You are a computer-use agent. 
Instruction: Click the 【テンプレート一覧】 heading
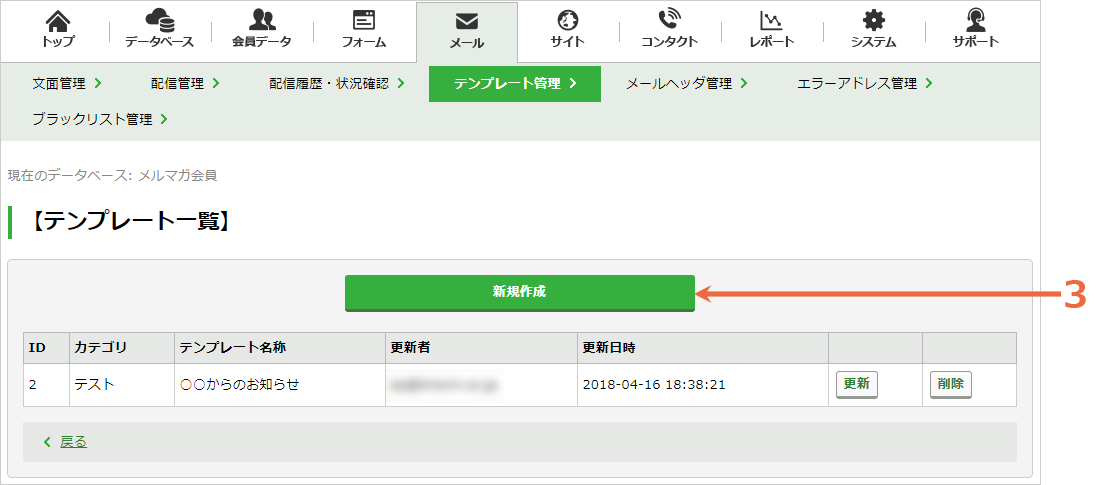[130, 222]
